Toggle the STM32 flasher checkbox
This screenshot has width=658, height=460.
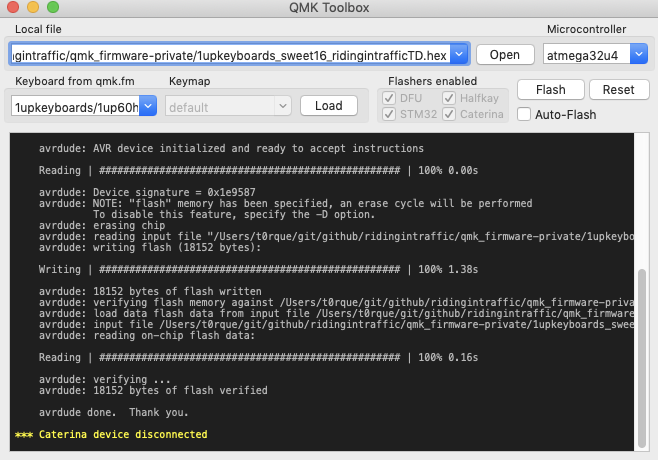tap(389, 114)
